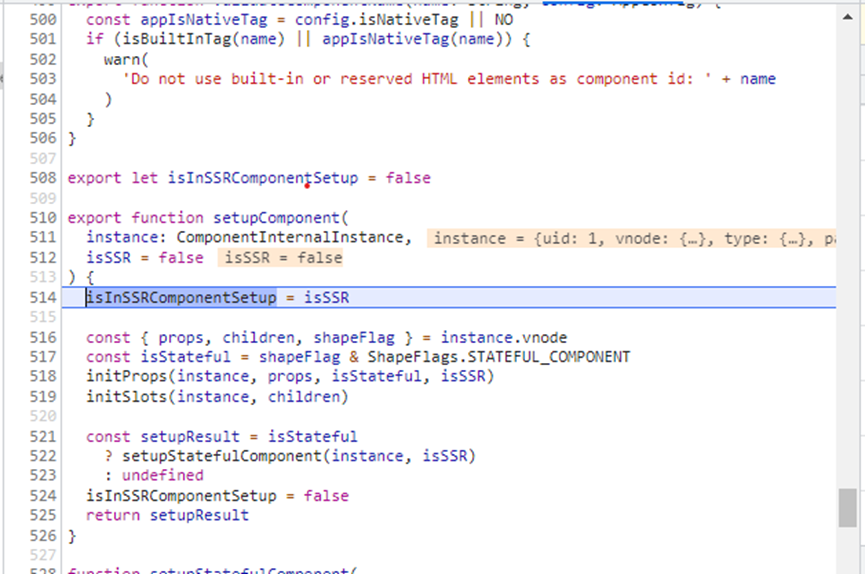
Task: Click line number 510 in gutter
Action: pos(43,218)
